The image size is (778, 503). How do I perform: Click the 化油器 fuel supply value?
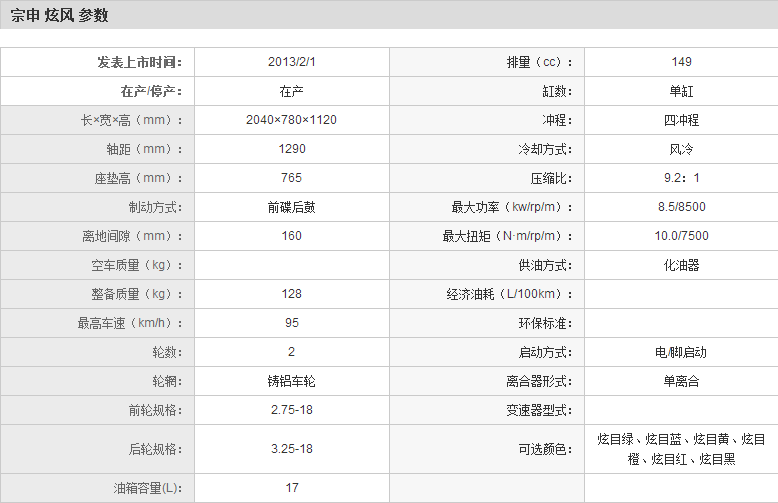[681, 266]
